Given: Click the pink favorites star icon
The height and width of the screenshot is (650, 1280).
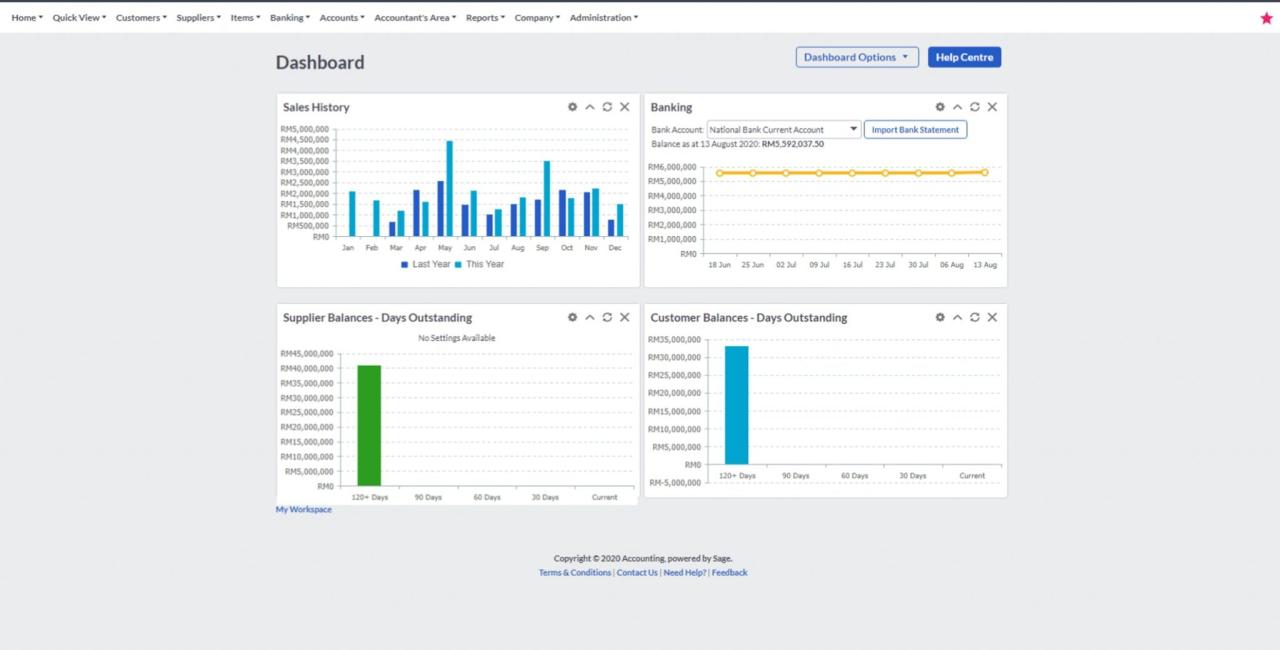Looking at the screenshot, I should [x=1266, y=17].
